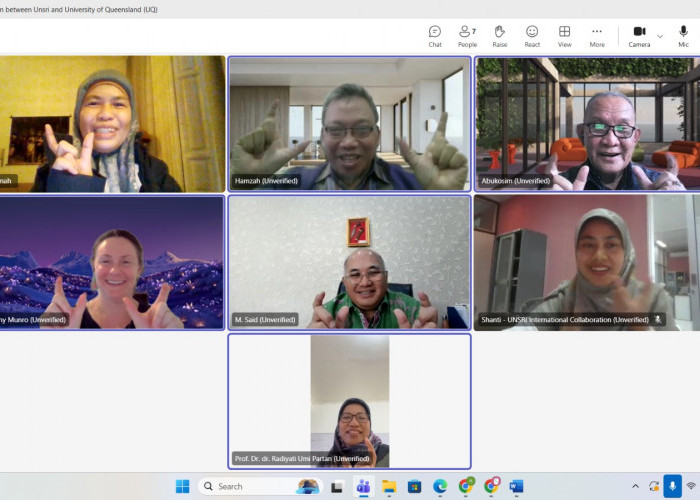The image size is (700, 500).
Task: Open the Windows Start menu
Action: (x=182, y=487)
